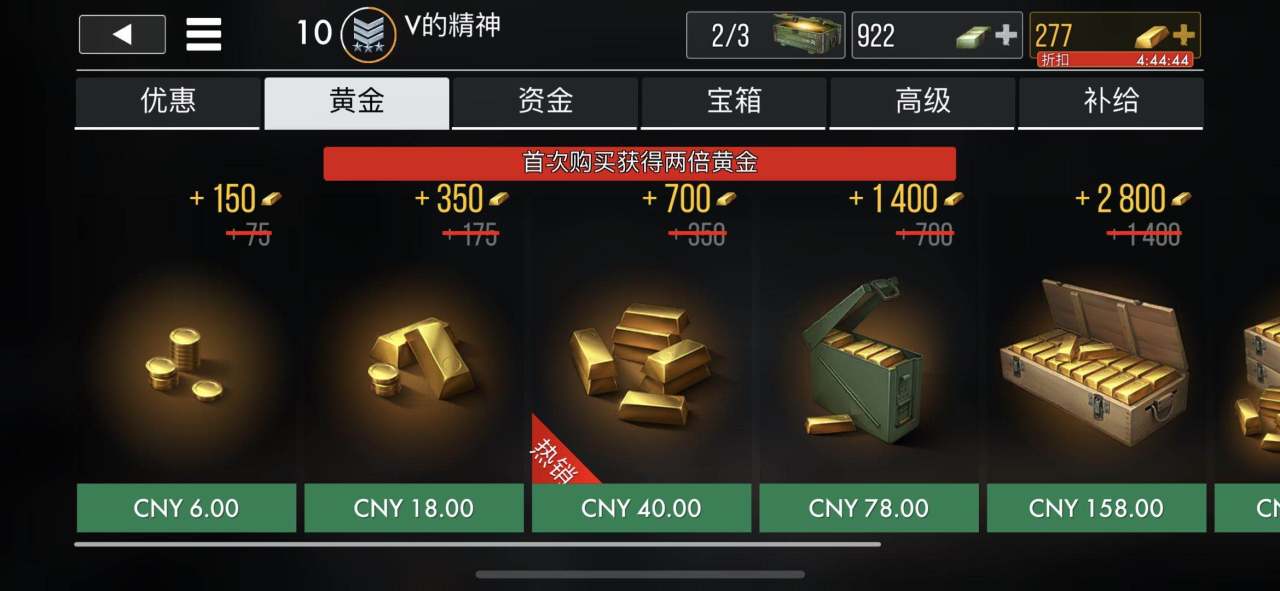Tap the back arrow button
The height and width of the screenshot is (591, 1280).
tap(122, 35)
